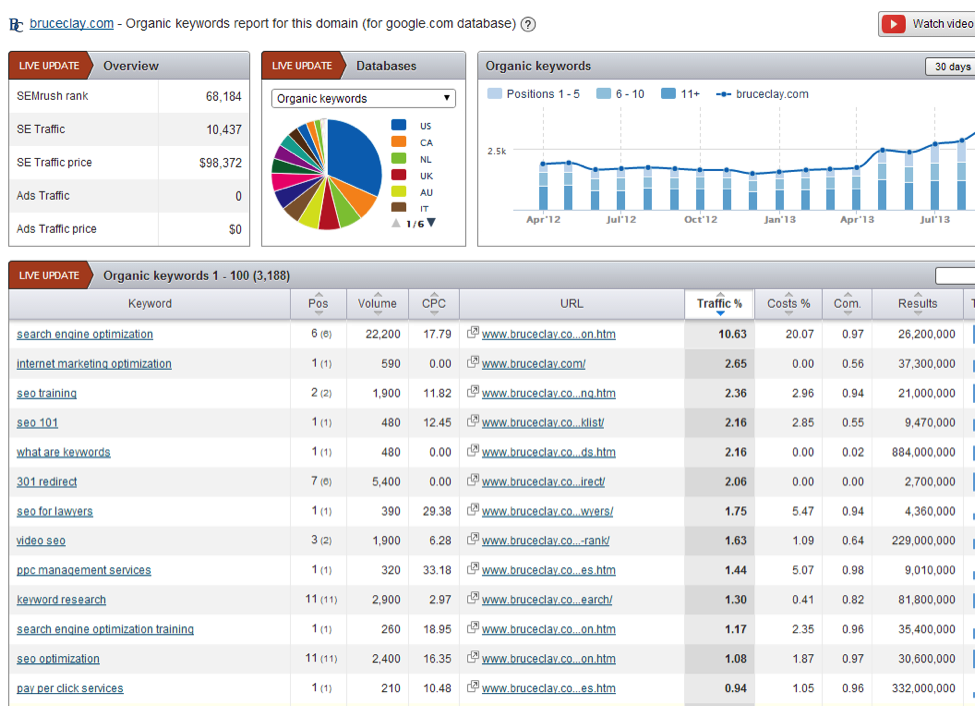Open 'pay per click services' keyword link
The width and height of the screenshot is (975, 707).
click(x=70, y=688)
